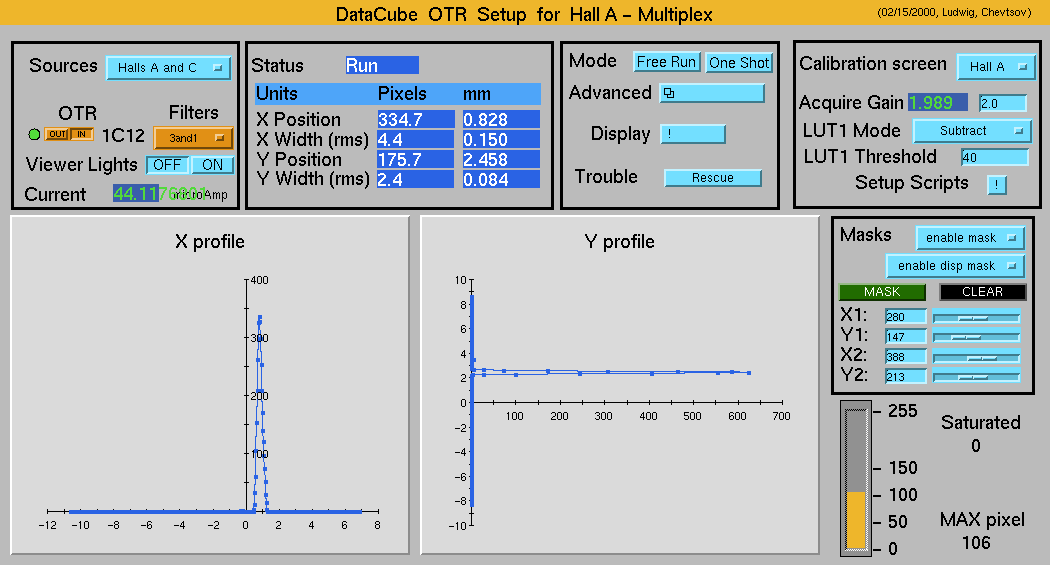Open the Setup Scripts exclamation button
1050x565 pixels.
tap(996, 184)
